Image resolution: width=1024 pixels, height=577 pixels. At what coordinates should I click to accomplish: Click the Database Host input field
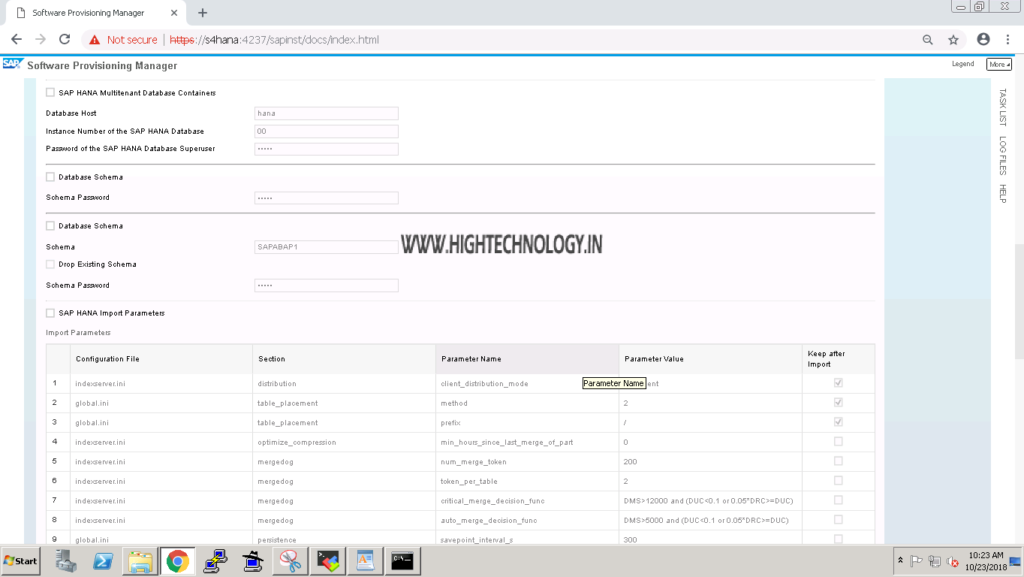point(326,114)
